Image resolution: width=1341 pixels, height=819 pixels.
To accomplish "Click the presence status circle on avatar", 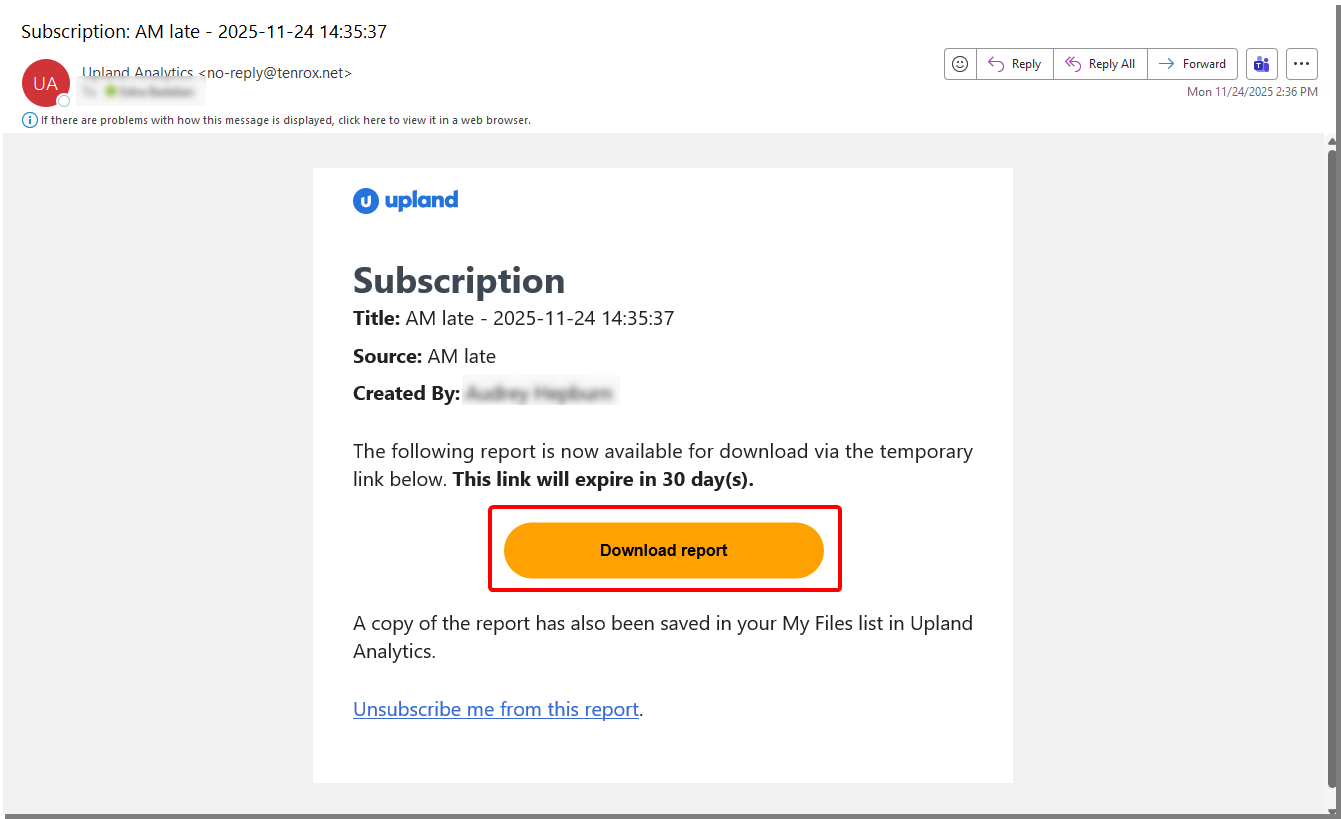I will [x=64, y=101].
